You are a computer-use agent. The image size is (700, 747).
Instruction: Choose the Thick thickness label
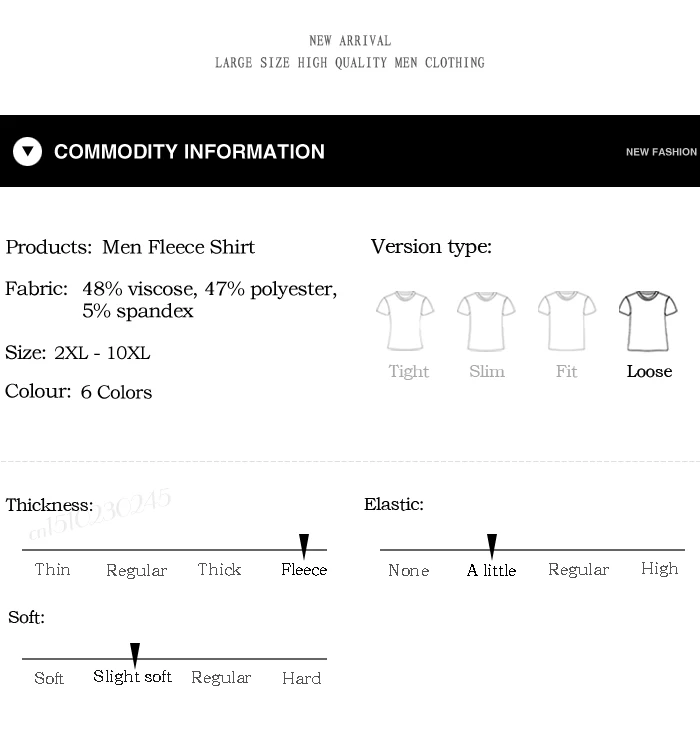[x=219, y=569]
